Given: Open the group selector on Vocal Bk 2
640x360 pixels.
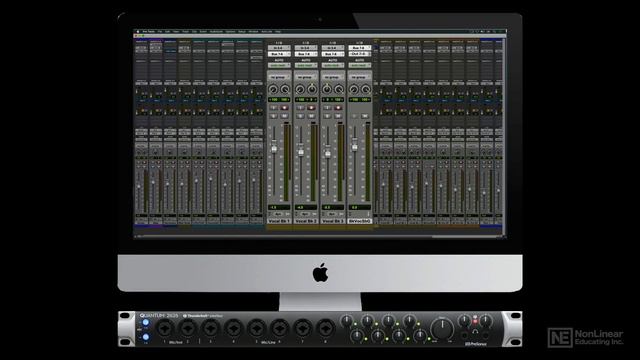Looking at the screenshot, I should point(306,77).
